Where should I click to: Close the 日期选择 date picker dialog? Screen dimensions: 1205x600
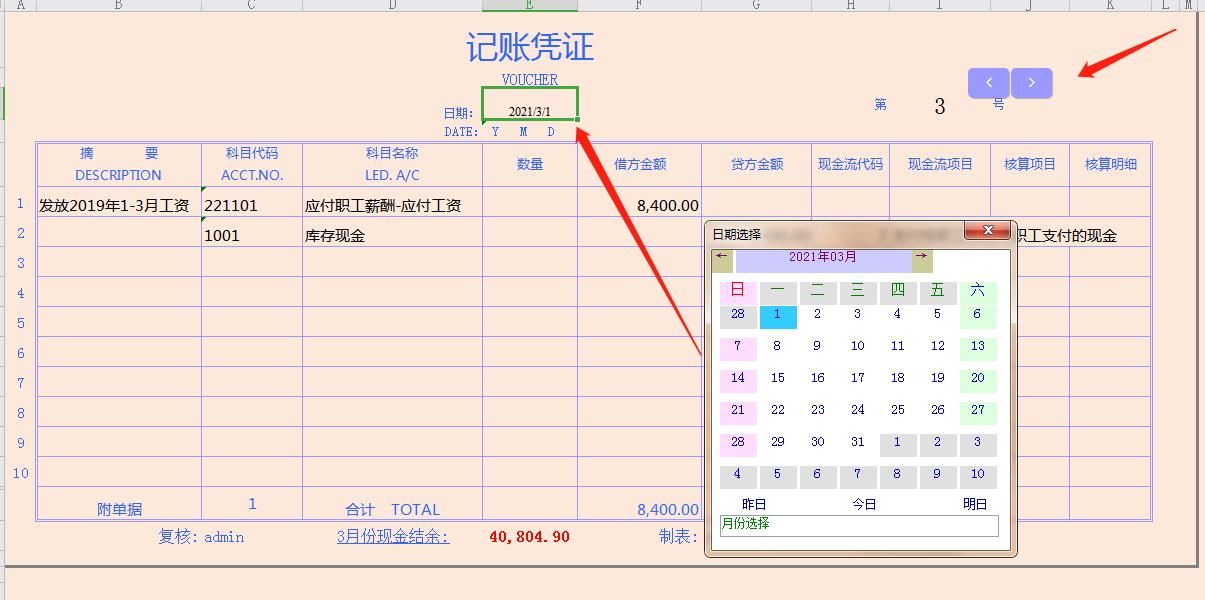tap(988, 230)
